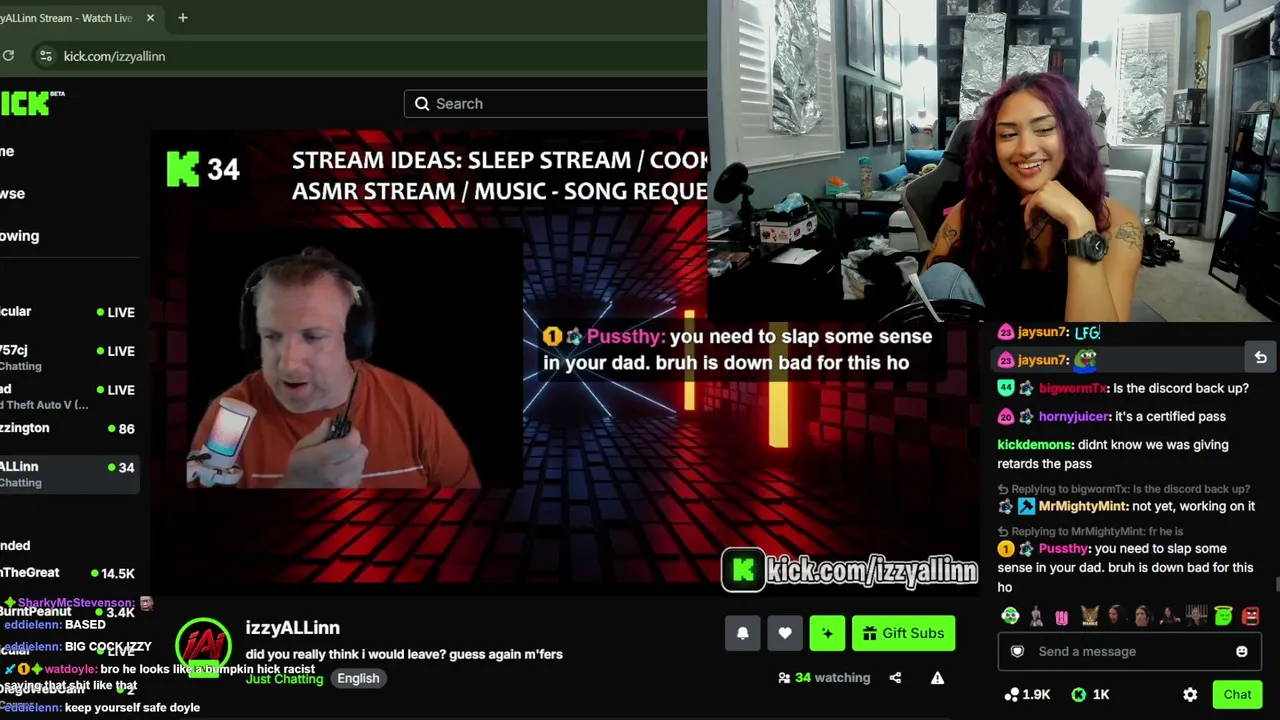Open the Following section in the sidebar
Screen dimensions: 1280x720
[20, 236]
